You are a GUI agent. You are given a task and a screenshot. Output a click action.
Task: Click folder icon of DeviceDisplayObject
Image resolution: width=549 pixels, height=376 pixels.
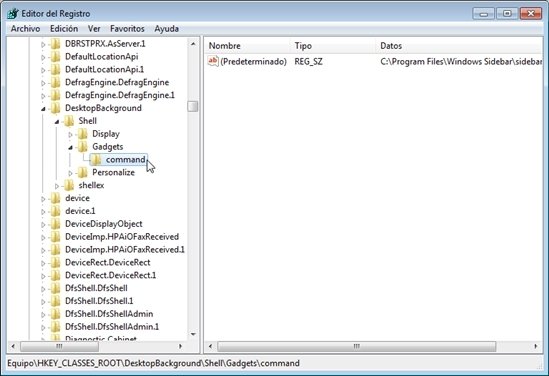[55, 224]
